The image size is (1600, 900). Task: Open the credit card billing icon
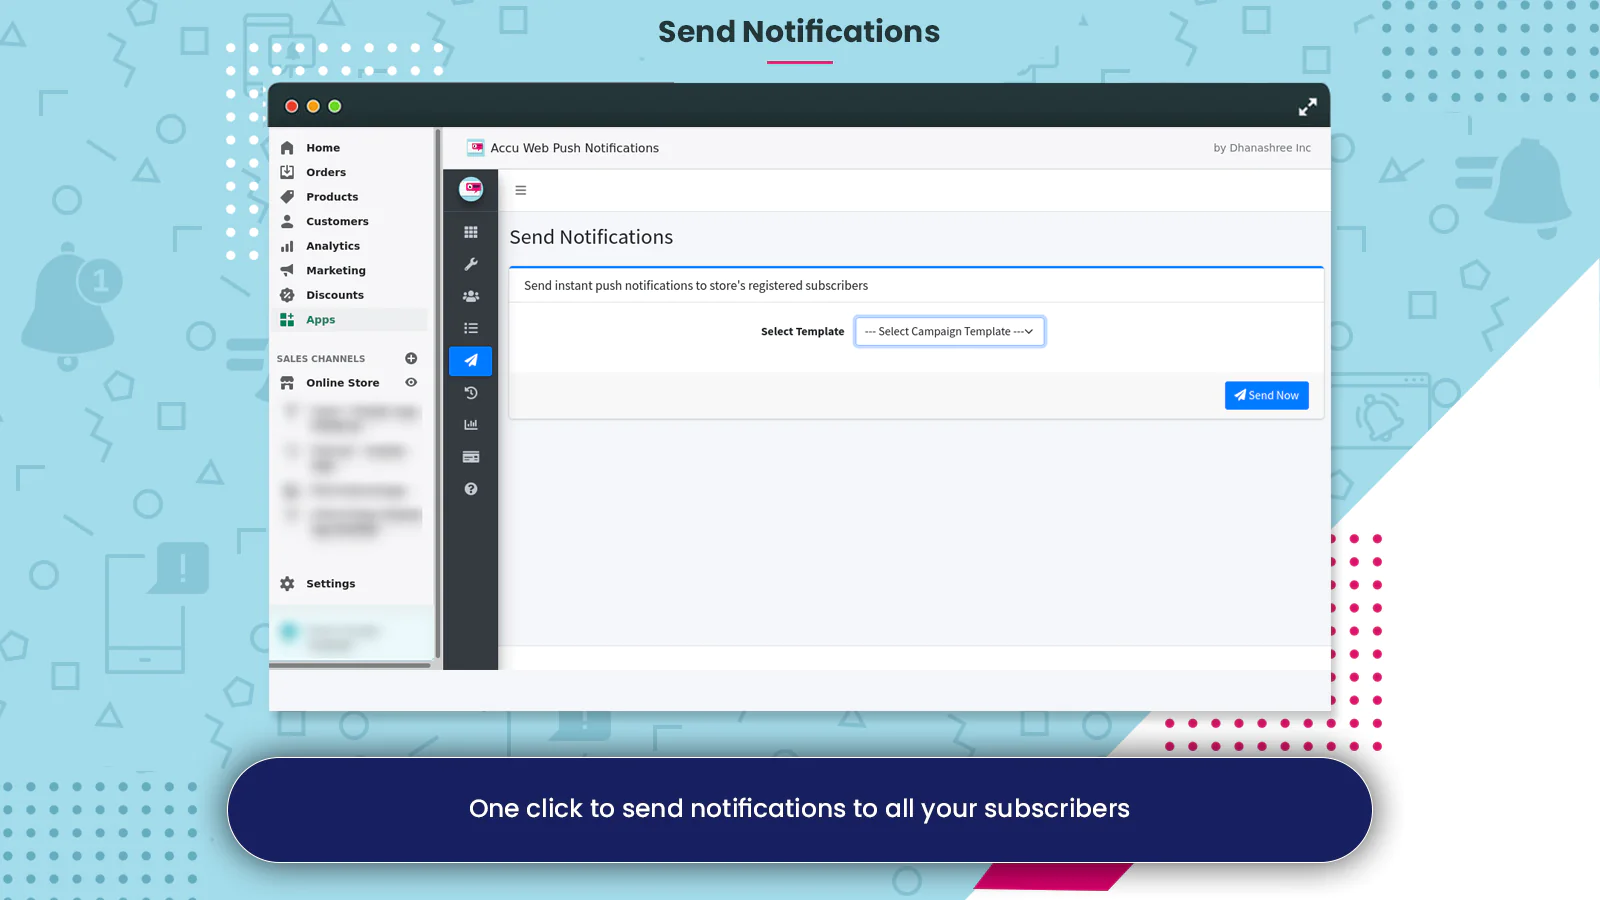pos(471,457)
